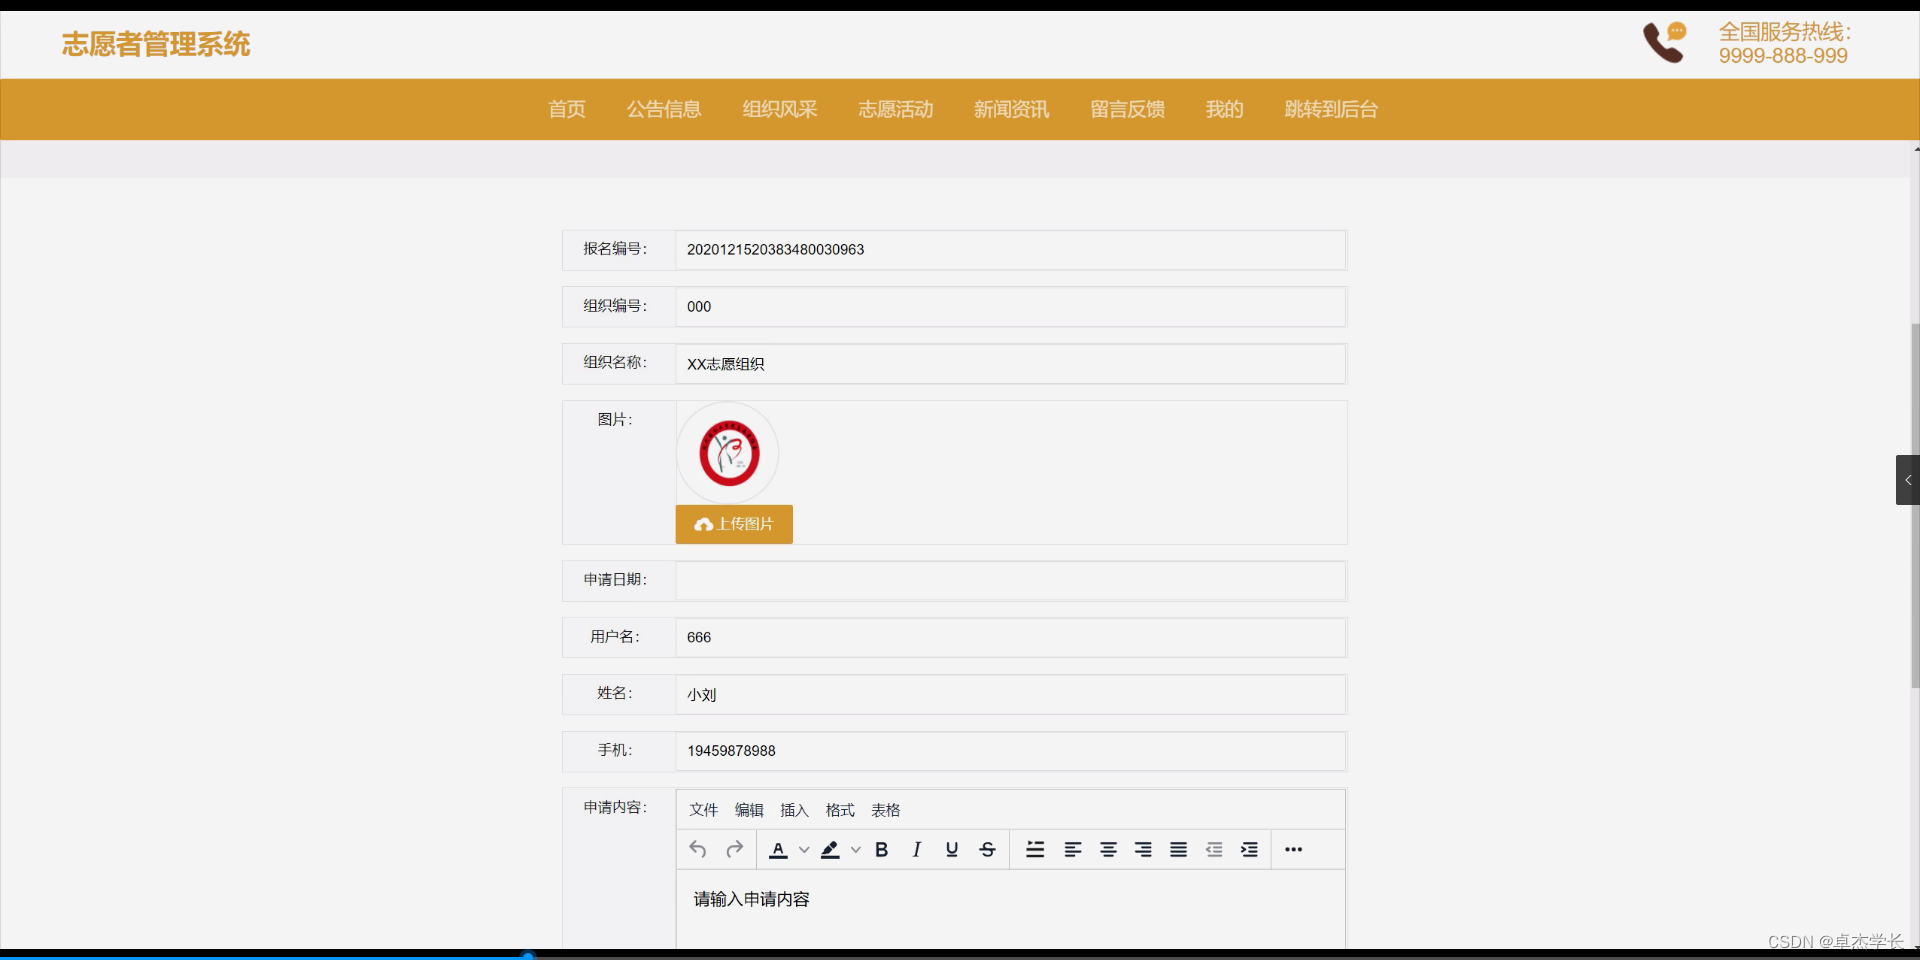Open the highlight color dropdown arrow
Viewport: 1920px width, 960px height.
(856, 849)
